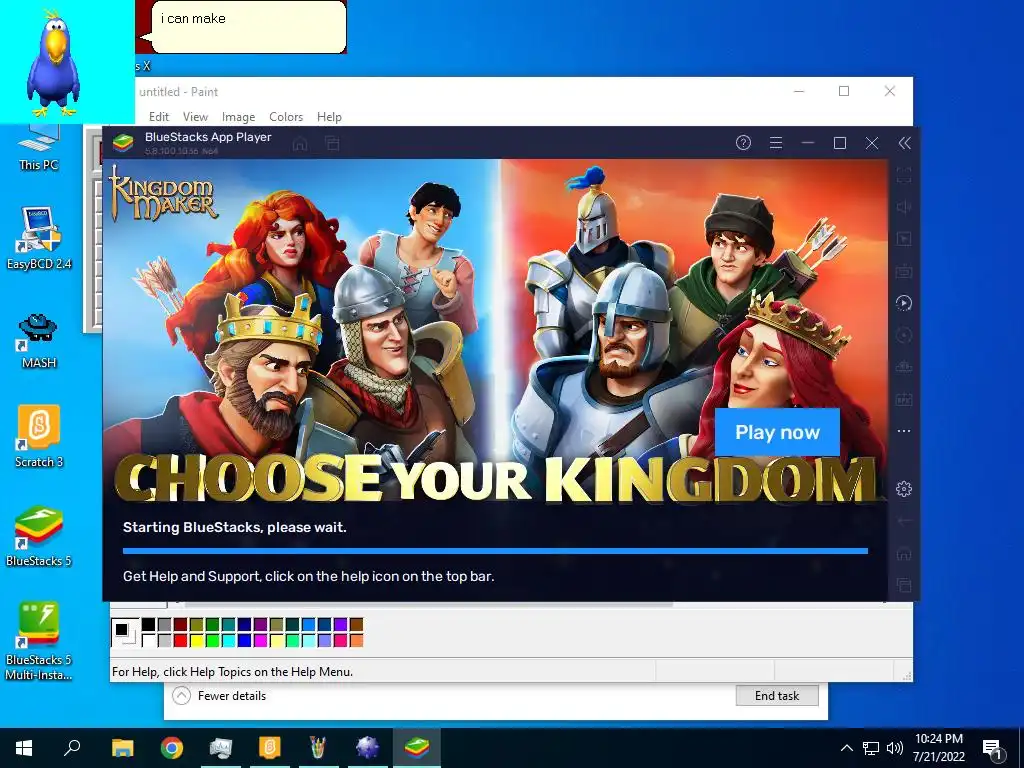
Task: Pick the magenta swatch in Paint palette
Action: 261,641
